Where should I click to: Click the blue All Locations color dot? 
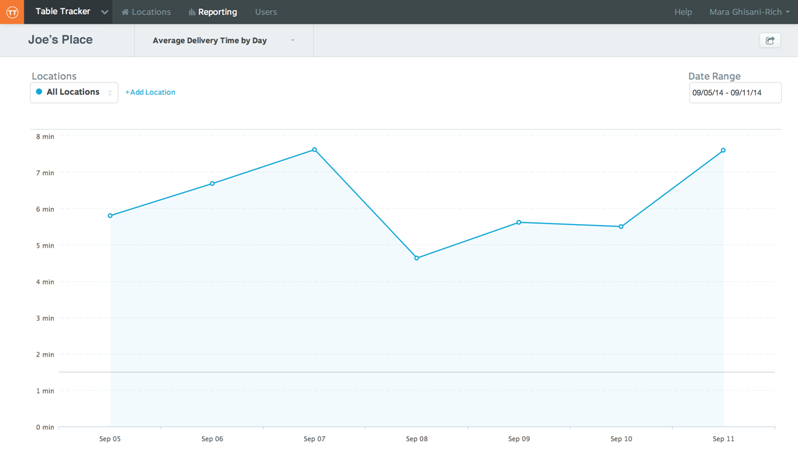pos(39,92)
